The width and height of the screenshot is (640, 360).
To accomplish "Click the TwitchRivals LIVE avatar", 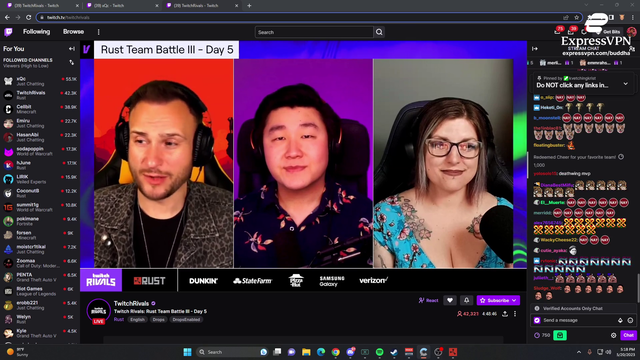I will coord(98,311).
